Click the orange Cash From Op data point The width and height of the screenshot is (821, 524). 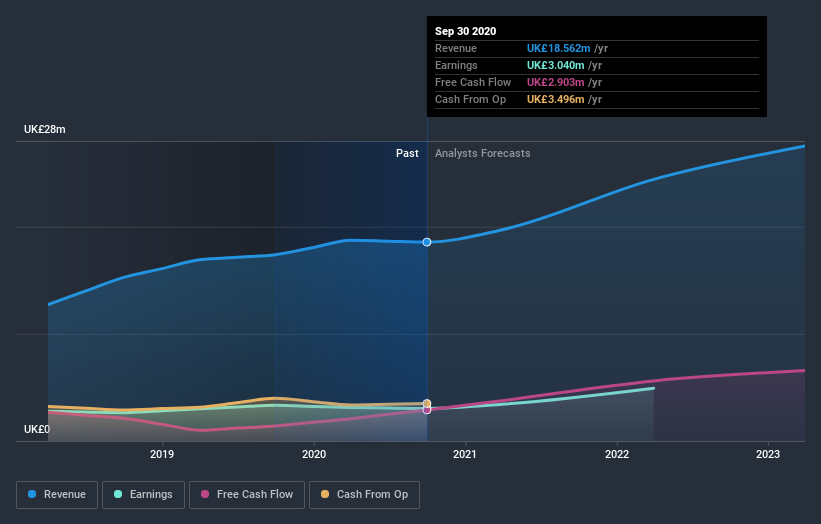(427, 403)
